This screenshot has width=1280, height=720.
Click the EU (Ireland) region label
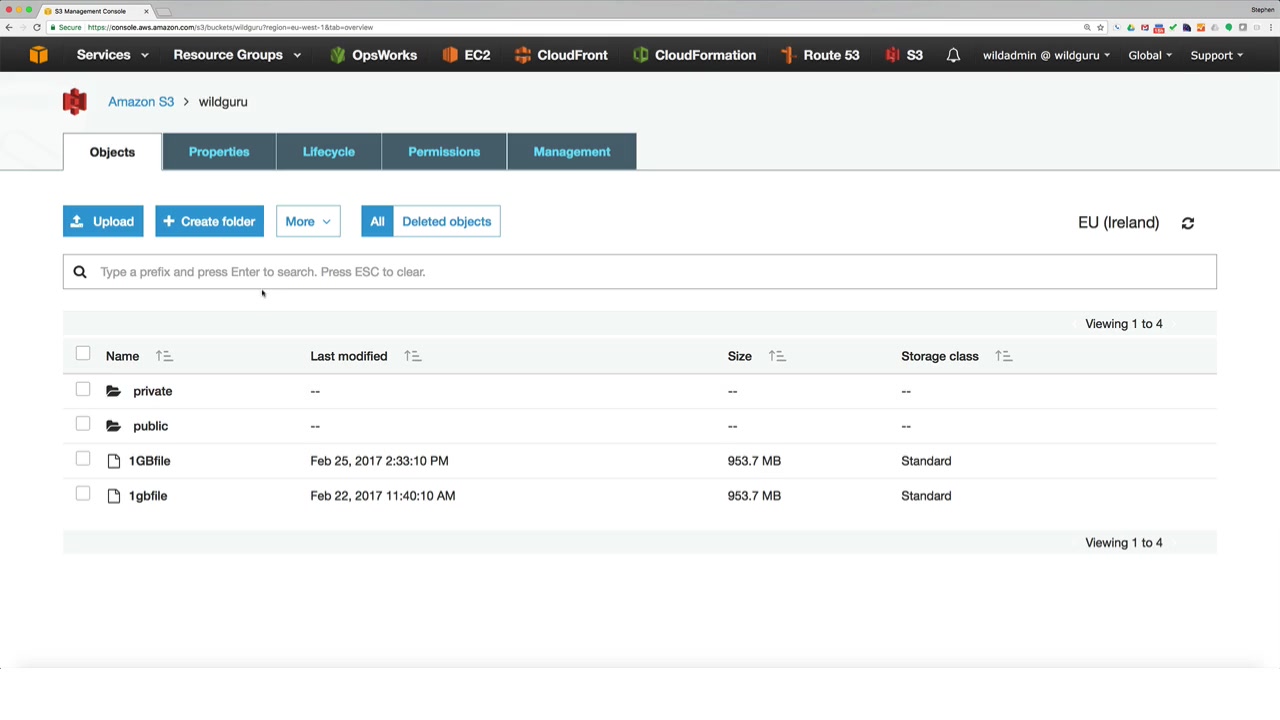(1118, 222)
